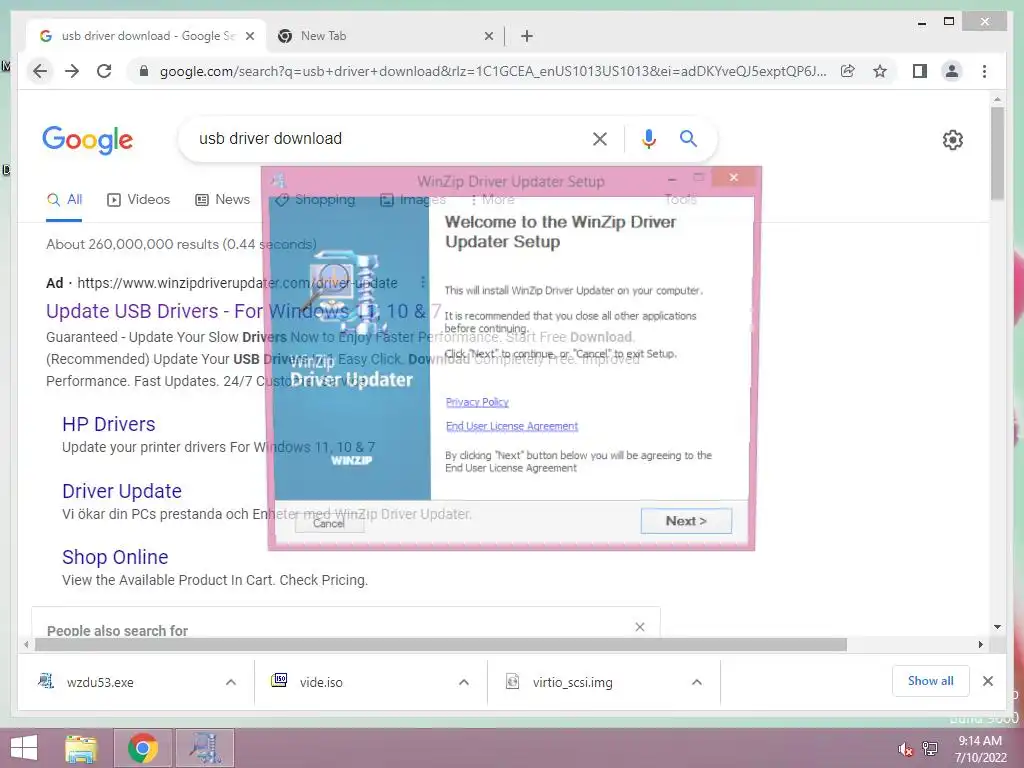Viewport: 1024px width, 768px height.
Task: Go back using Chrome's back arrow
Action: coord(40,71)
